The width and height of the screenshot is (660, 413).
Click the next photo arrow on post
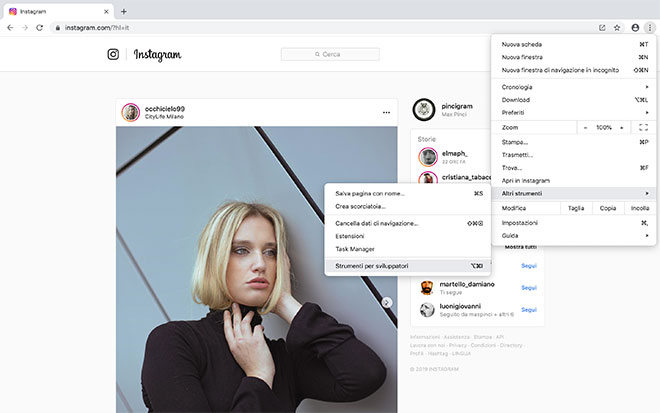tap(387, 302)
